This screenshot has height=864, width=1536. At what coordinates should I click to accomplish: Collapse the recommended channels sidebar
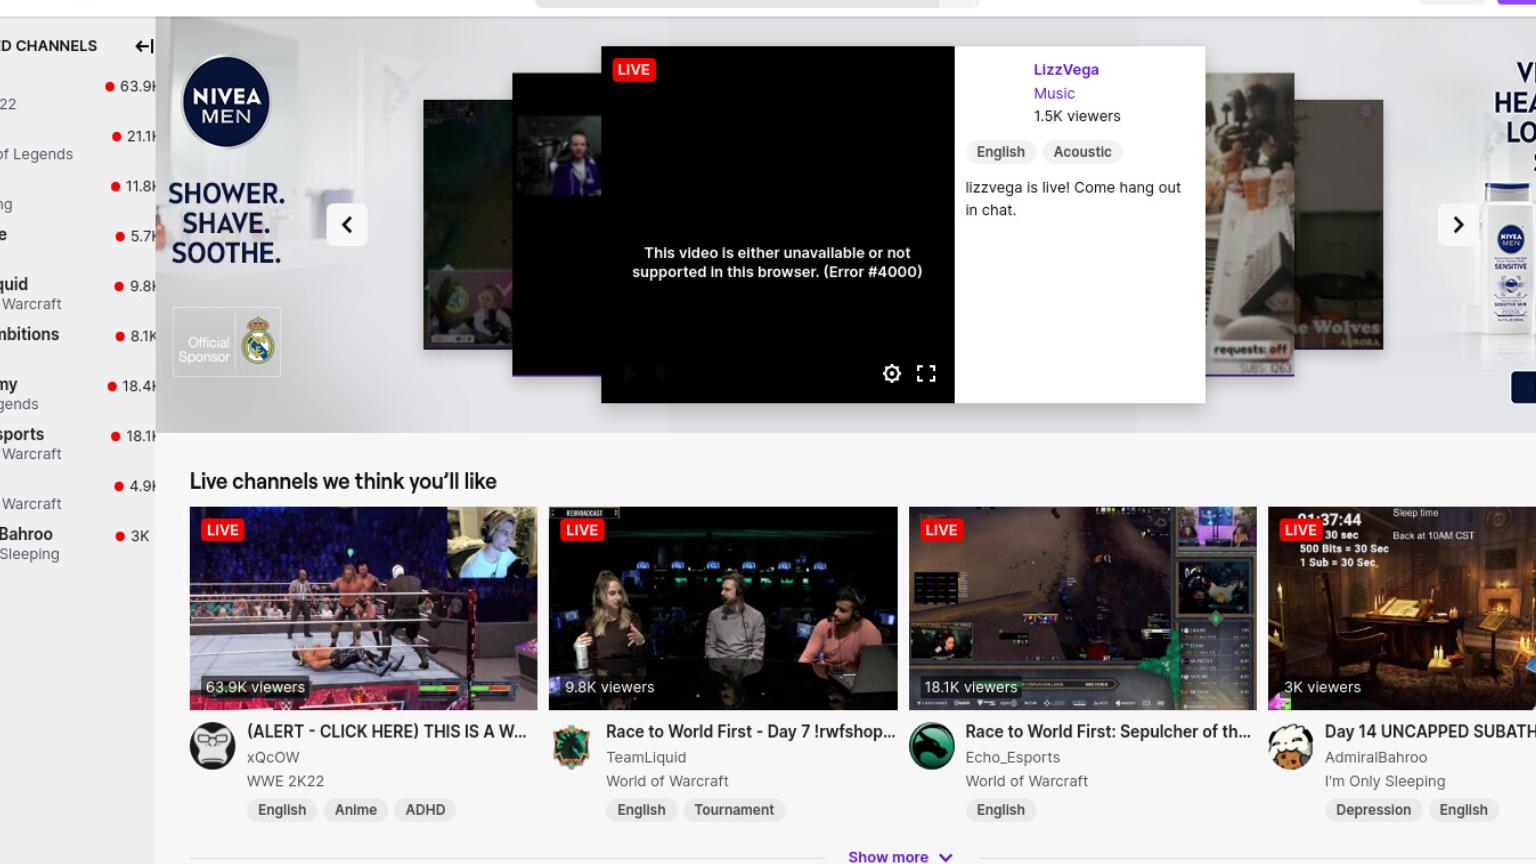click(144, 46)
